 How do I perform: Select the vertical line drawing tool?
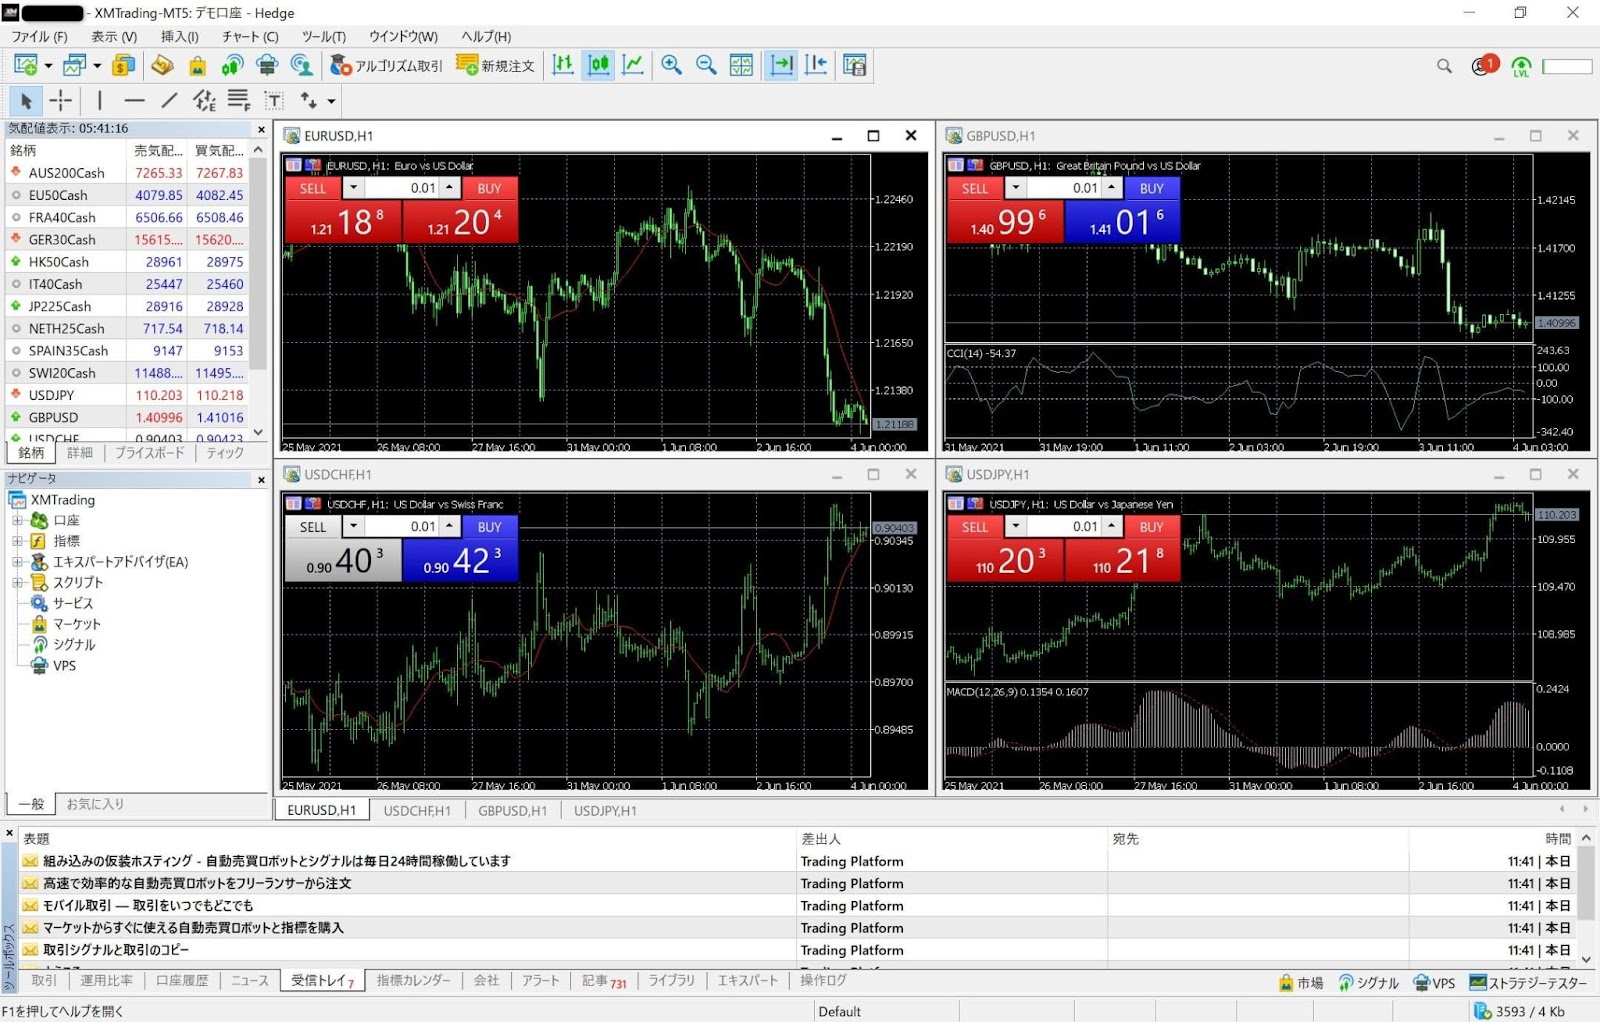[x=99, y=100]
